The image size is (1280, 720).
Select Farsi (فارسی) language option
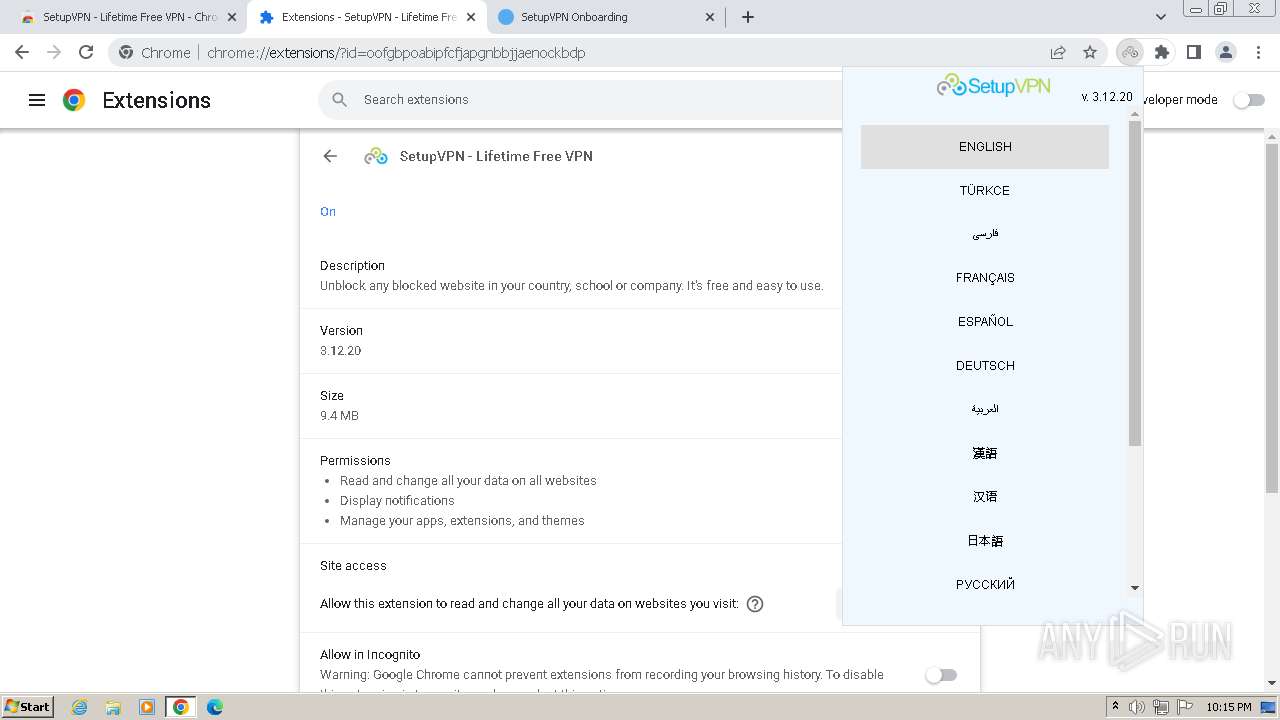(x=985, y=234)
